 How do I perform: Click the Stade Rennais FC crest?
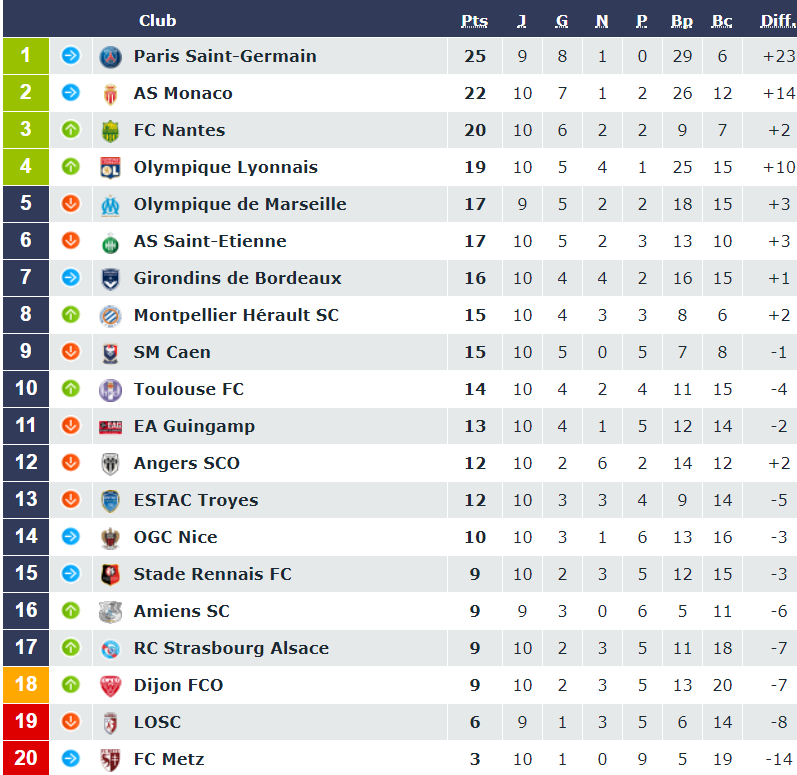pyautogui.click(x=110, y=575)
